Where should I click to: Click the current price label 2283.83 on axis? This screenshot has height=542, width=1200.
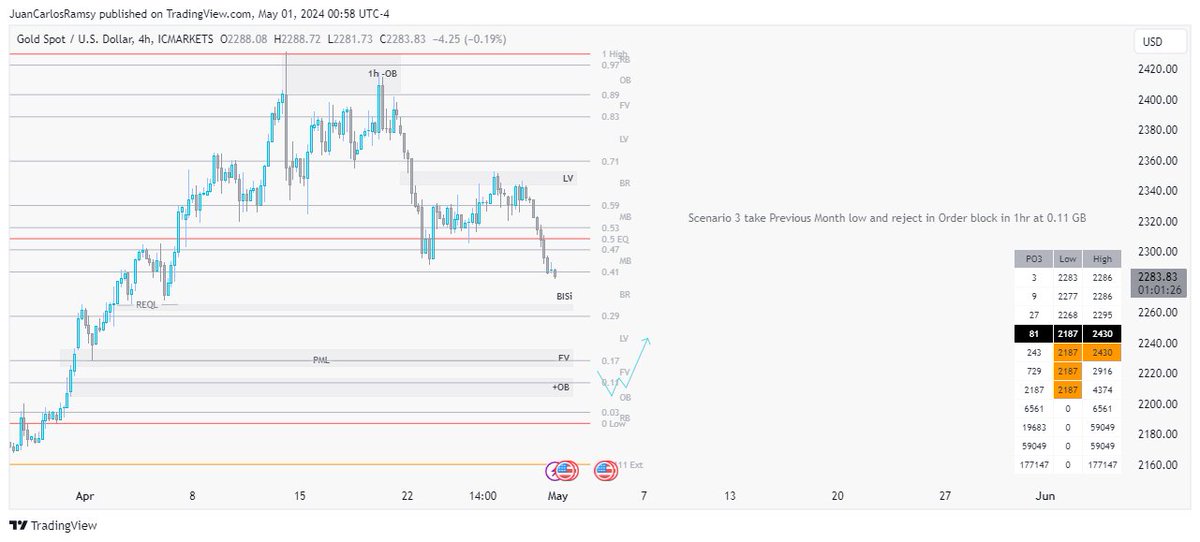[x=1158, y=277]
